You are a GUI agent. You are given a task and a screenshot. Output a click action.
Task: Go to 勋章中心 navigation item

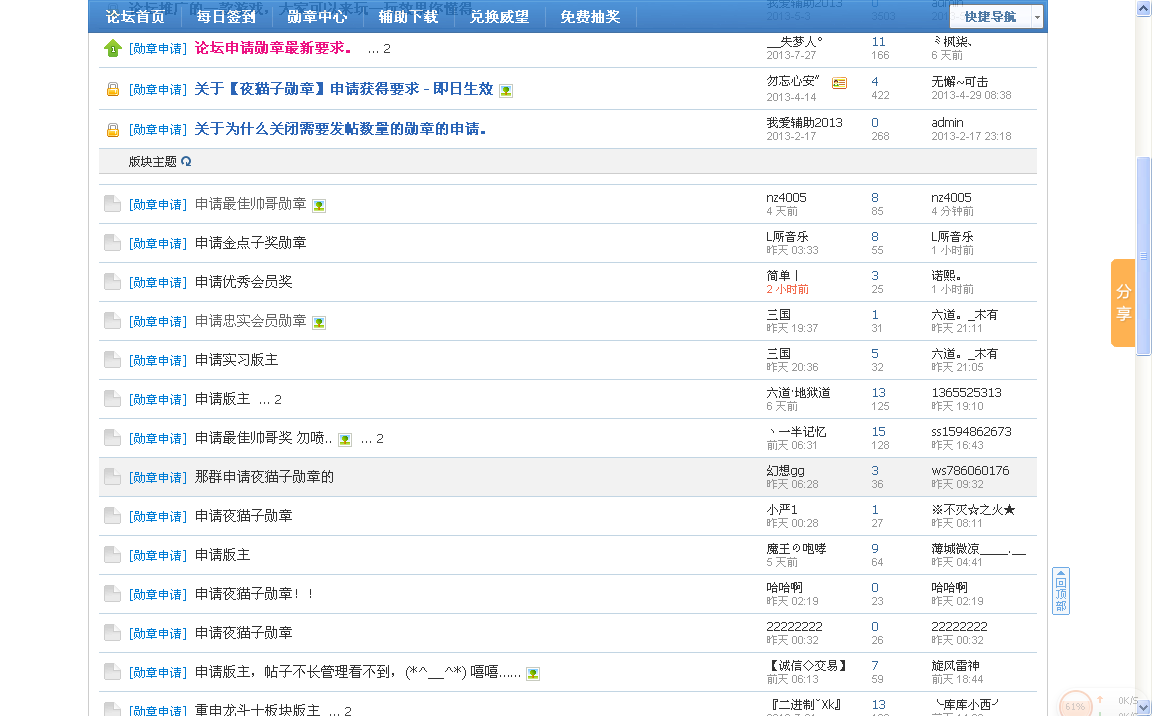[x=317, y=16]
